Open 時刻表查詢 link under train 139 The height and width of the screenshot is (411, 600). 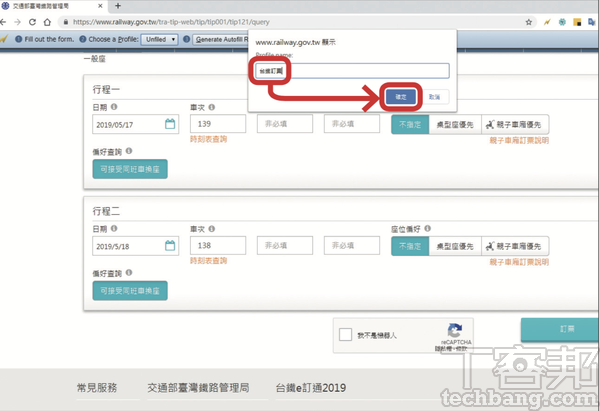tap(209, 139)
